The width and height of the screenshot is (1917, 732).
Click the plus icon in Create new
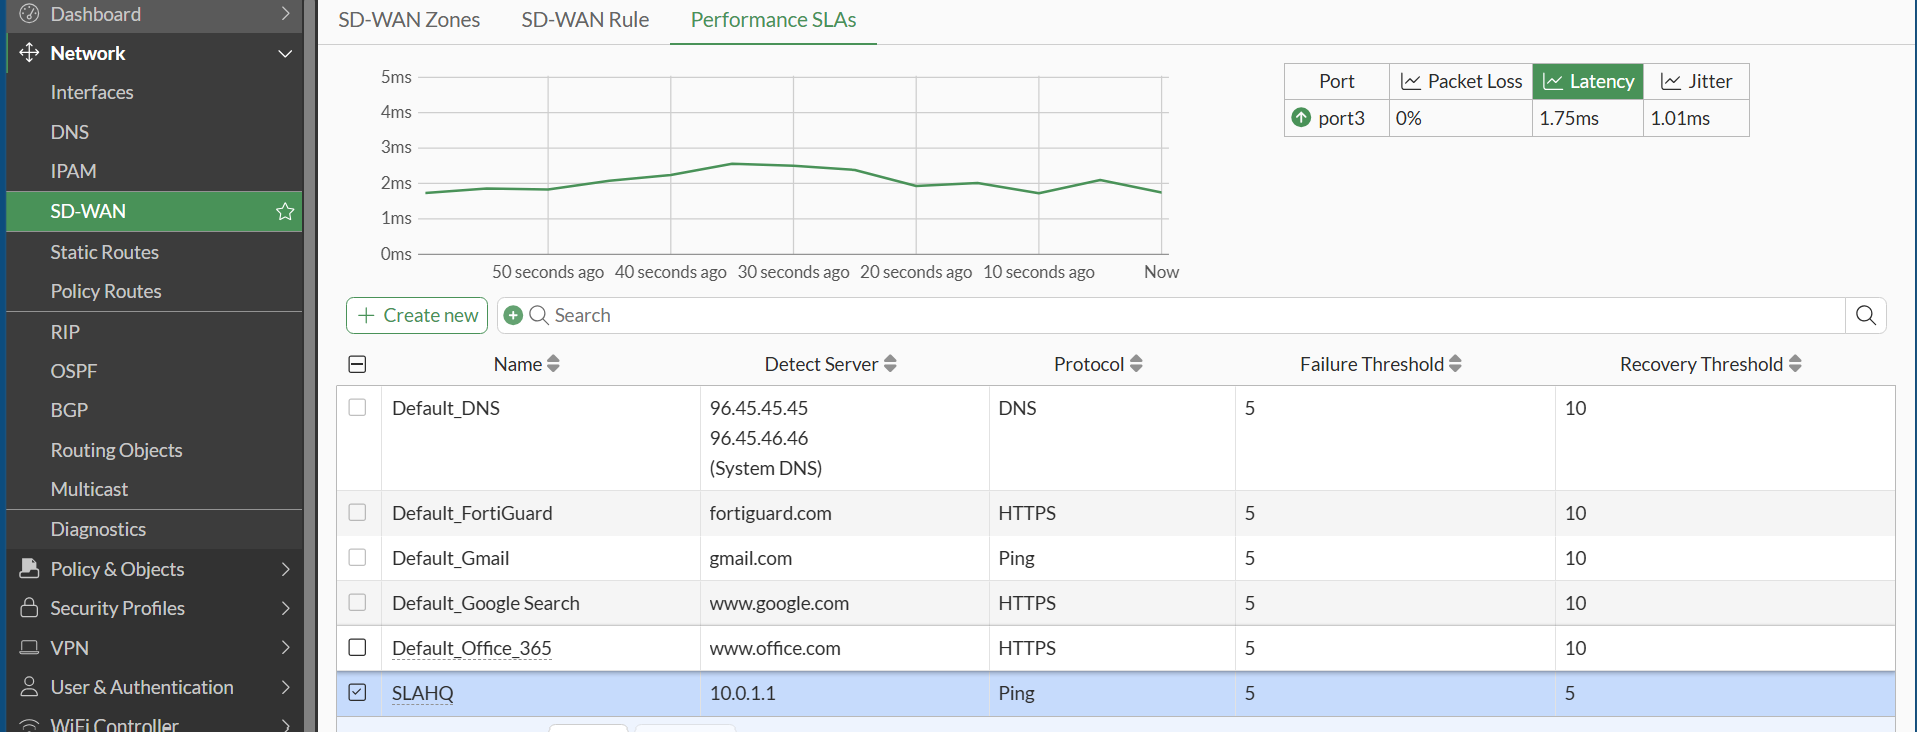point(366,315)
